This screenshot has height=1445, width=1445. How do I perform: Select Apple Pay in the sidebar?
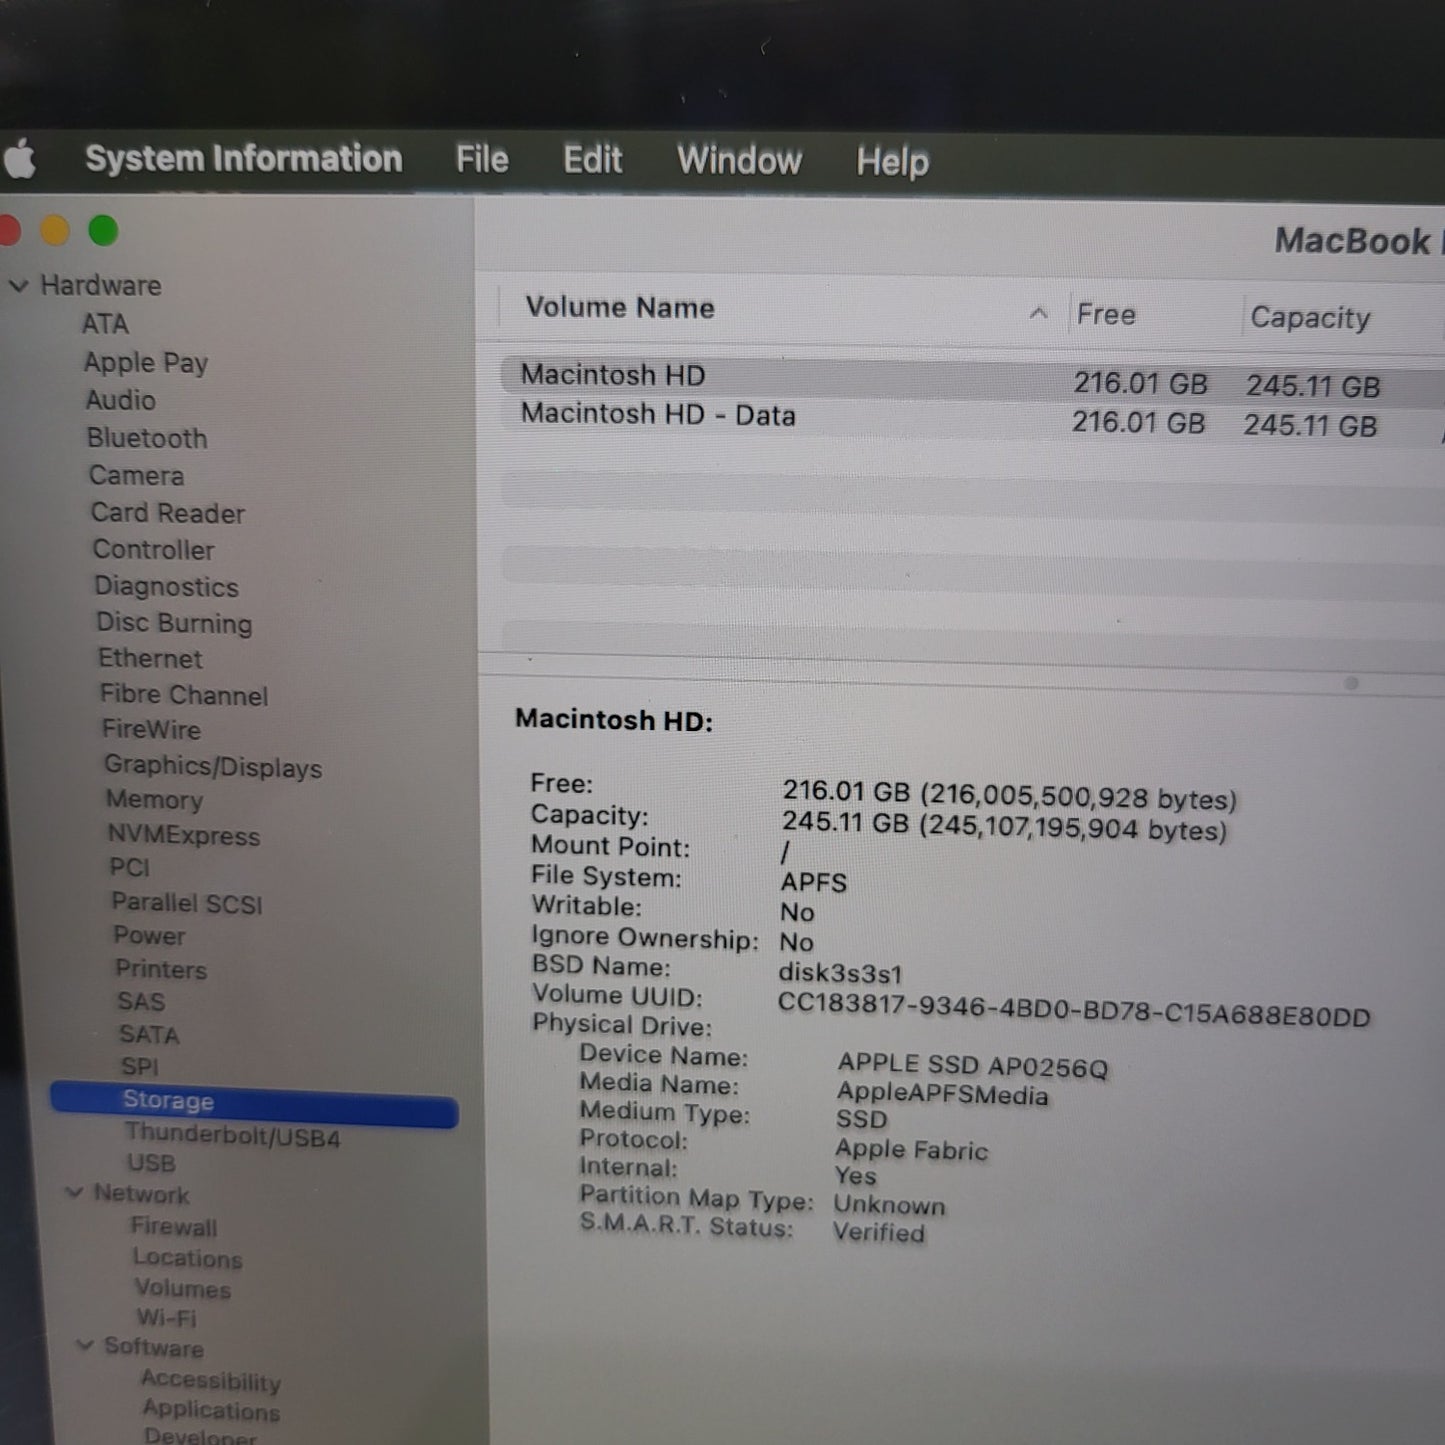[146, 362]
